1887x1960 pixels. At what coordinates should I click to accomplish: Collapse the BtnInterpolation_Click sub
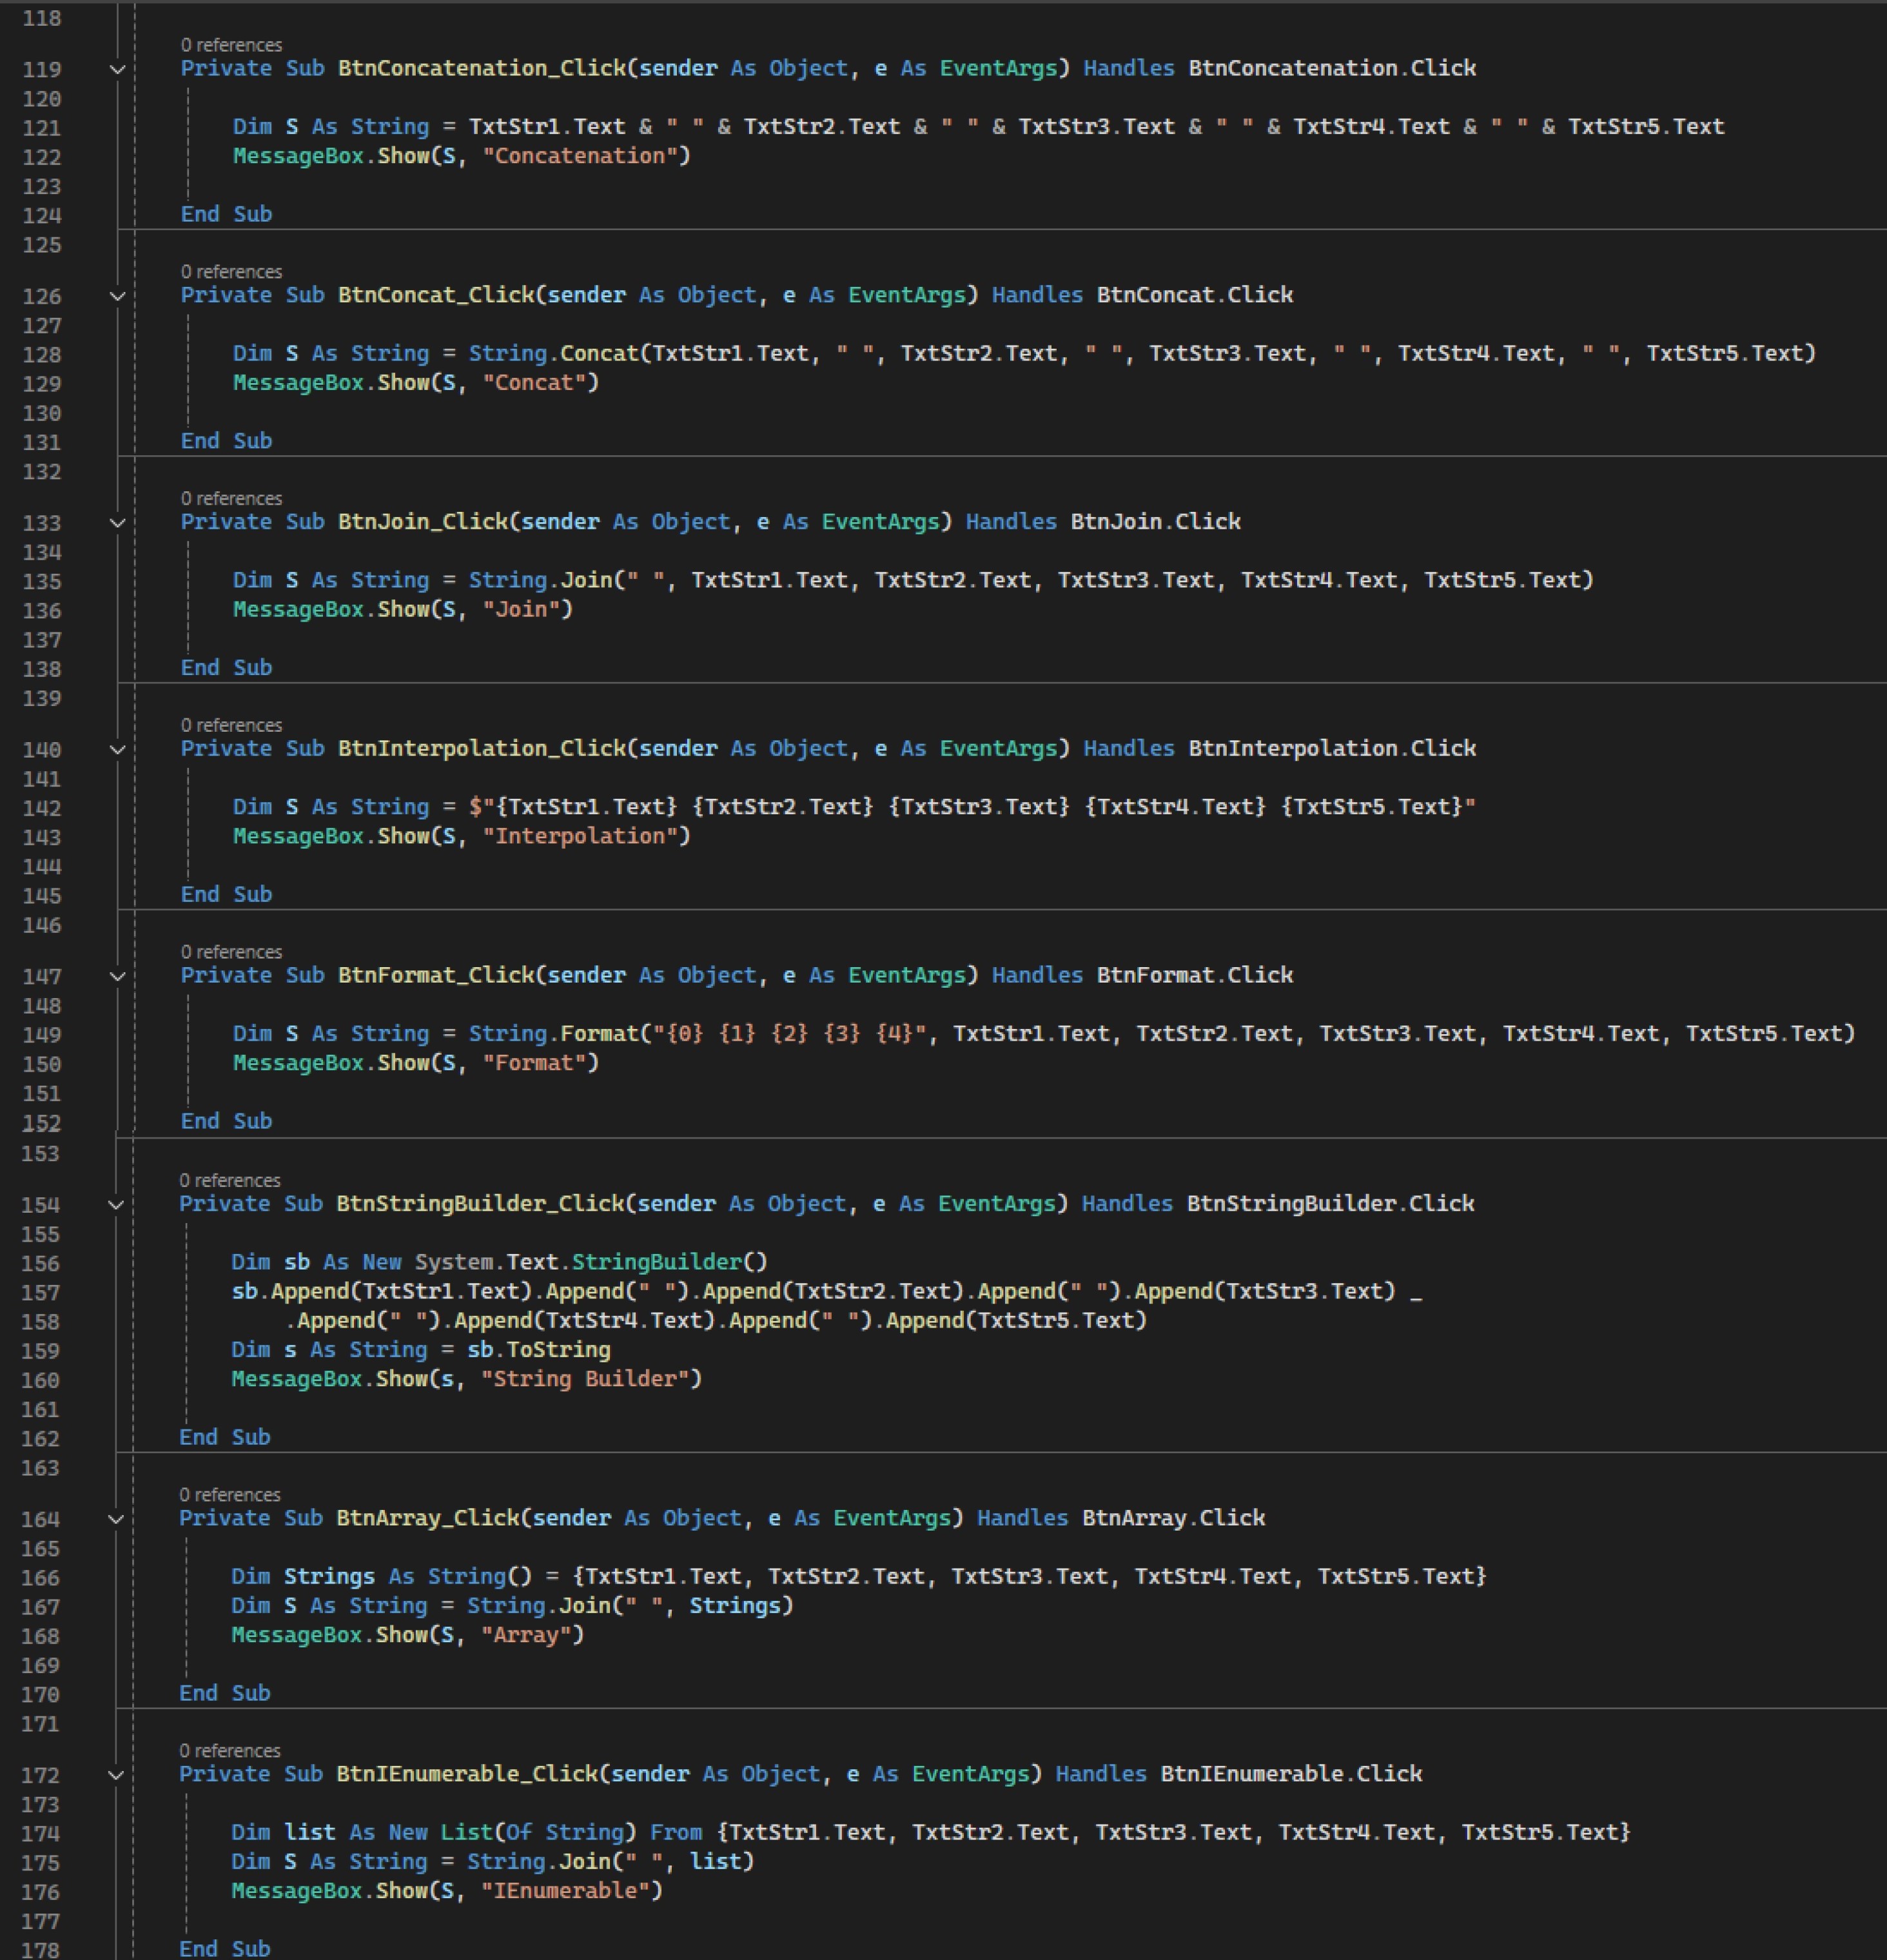pos(117,750)
